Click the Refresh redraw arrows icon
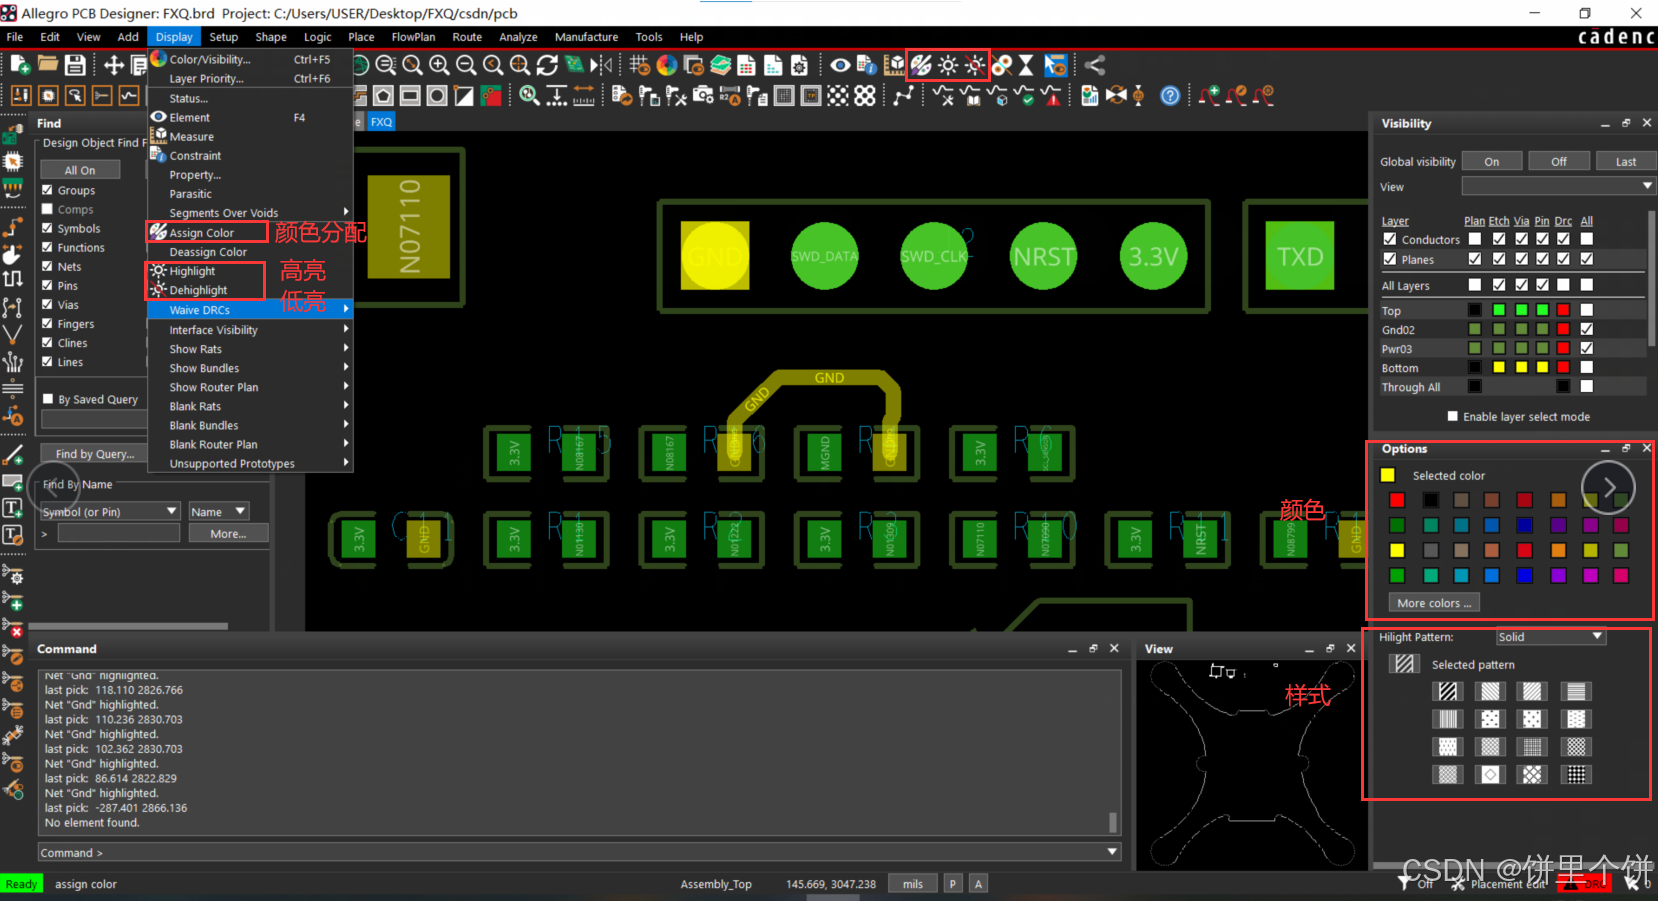 547,65
